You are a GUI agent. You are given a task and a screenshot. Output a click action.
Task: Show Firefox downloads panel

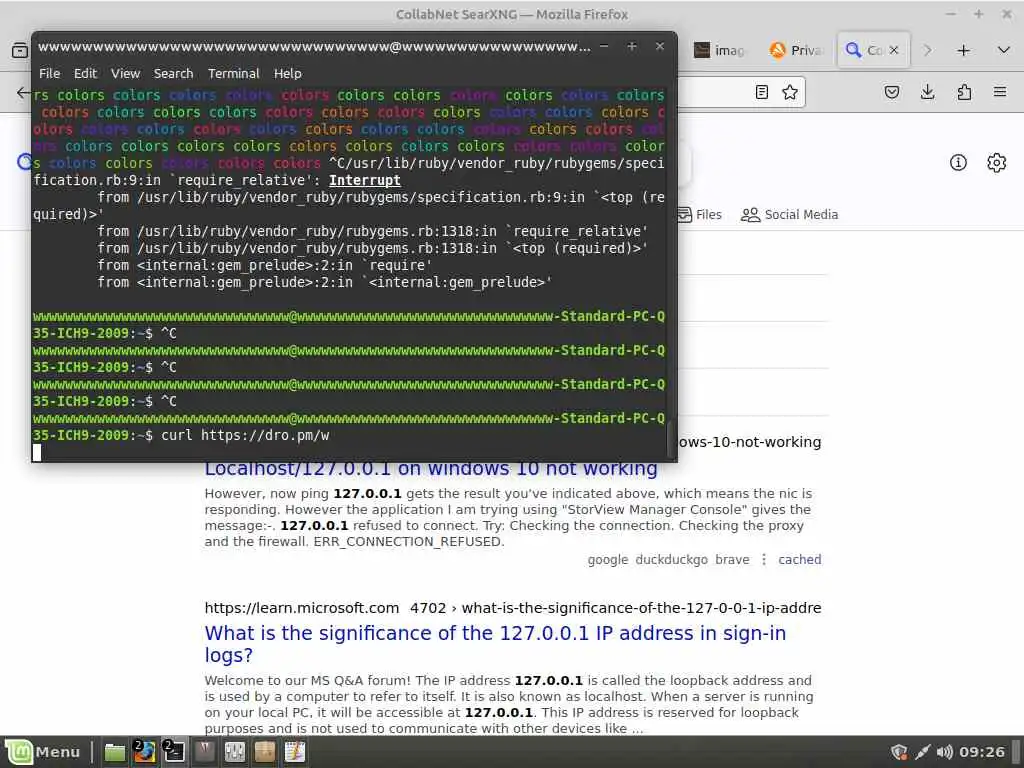click(x=927, y=92)
